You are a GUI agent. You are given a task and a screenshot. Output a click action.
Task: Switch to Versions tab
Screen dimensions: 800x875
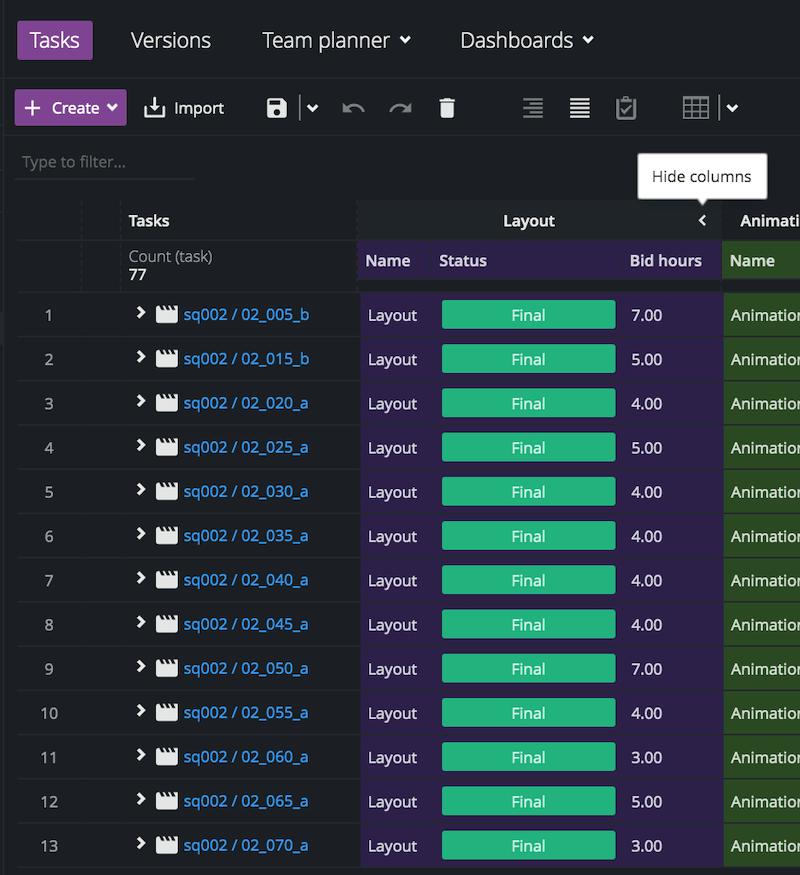(171, 40)
